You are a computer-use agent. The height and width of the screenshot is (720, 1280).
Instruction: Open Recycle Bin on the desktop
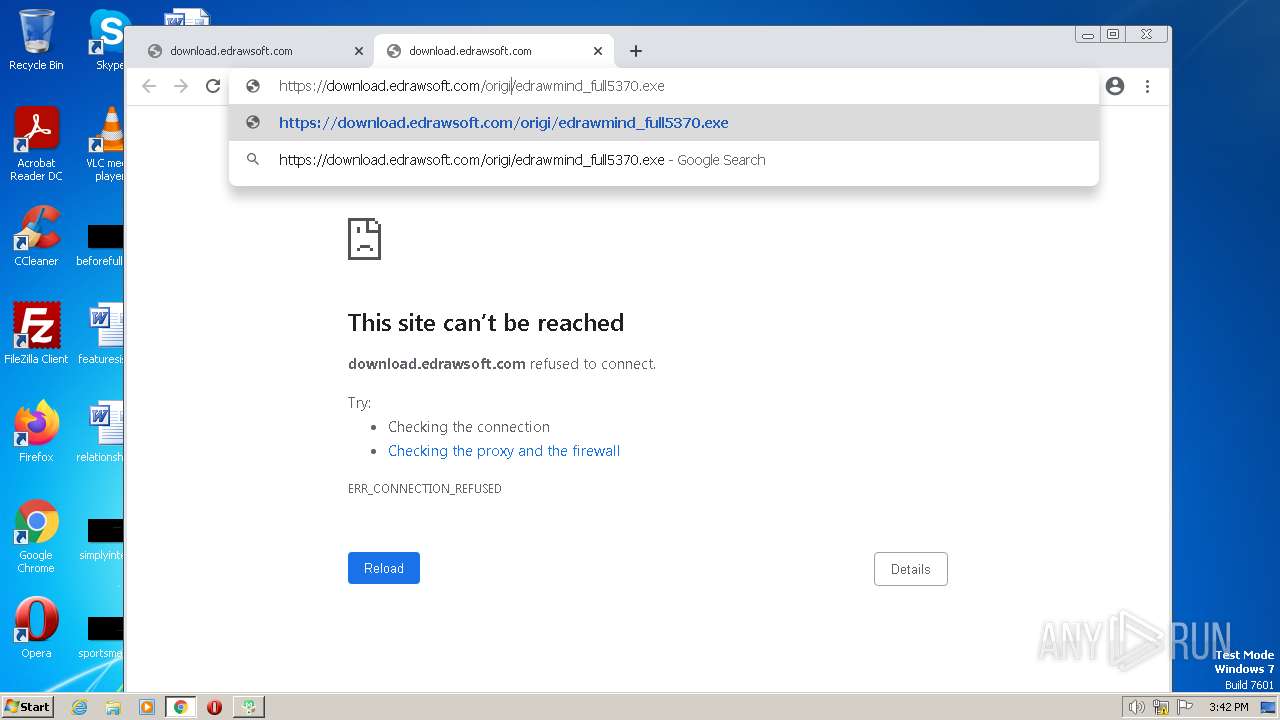[x=36, y=40]
